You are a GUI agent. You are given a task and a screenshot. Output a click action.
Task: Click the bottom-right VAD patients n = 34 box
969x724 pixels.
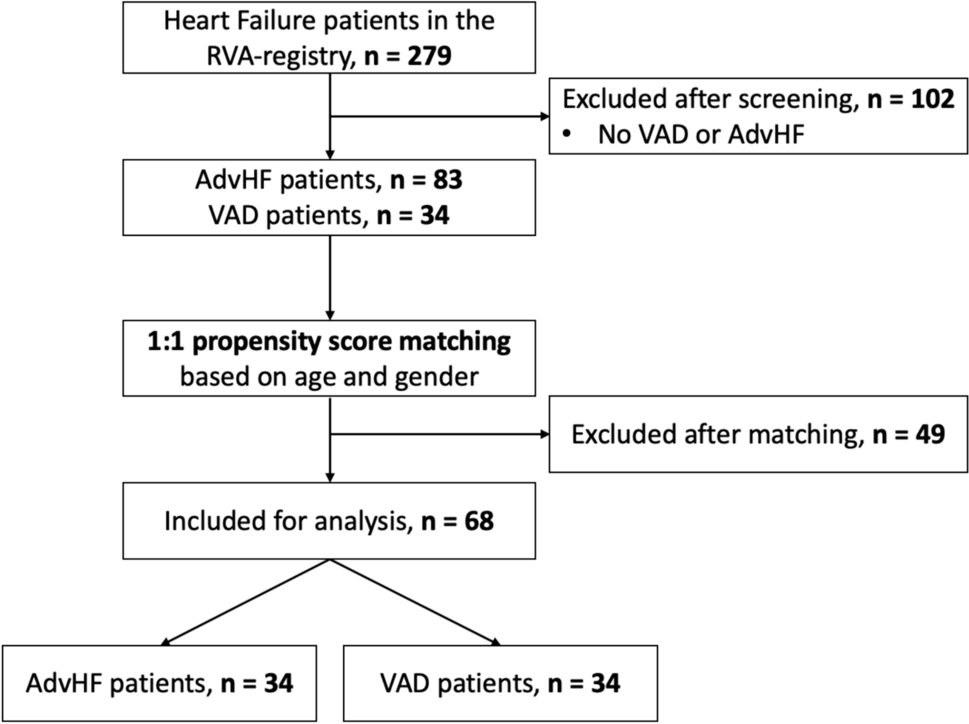pos(500,682)
